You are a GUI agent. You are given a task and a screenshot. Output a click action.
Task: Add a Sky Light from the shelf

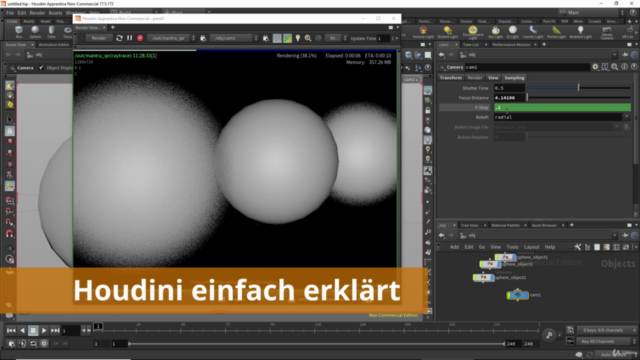coord(496,32)
